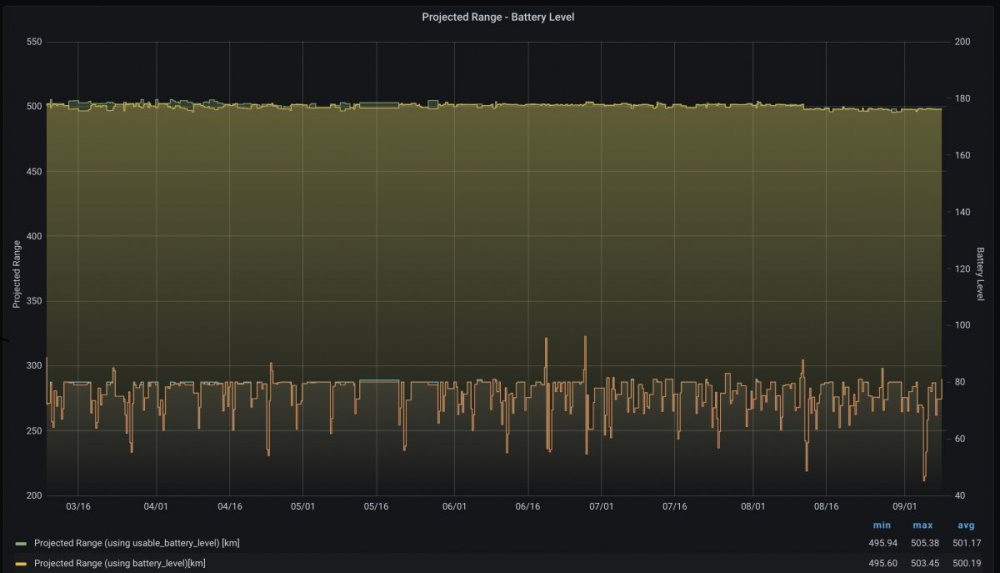Click the 08/01 date on x-axis

pyautogui.click(x=753, y=506)
